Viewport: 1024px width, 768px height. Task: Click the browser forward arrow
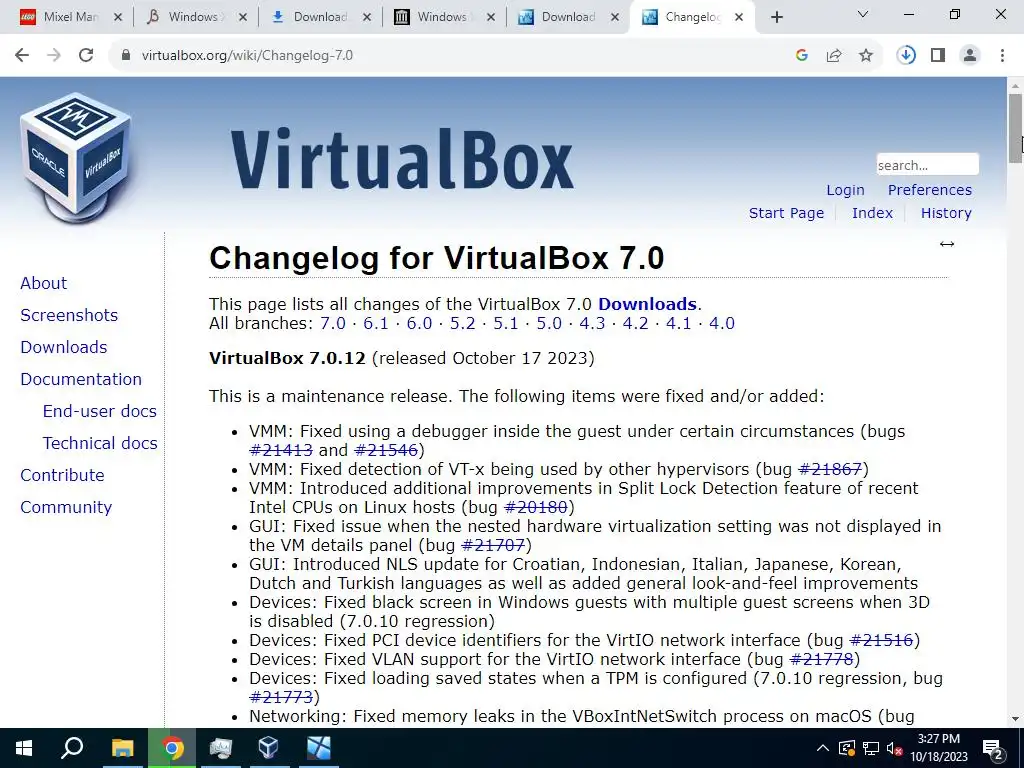tap(54, 56)
